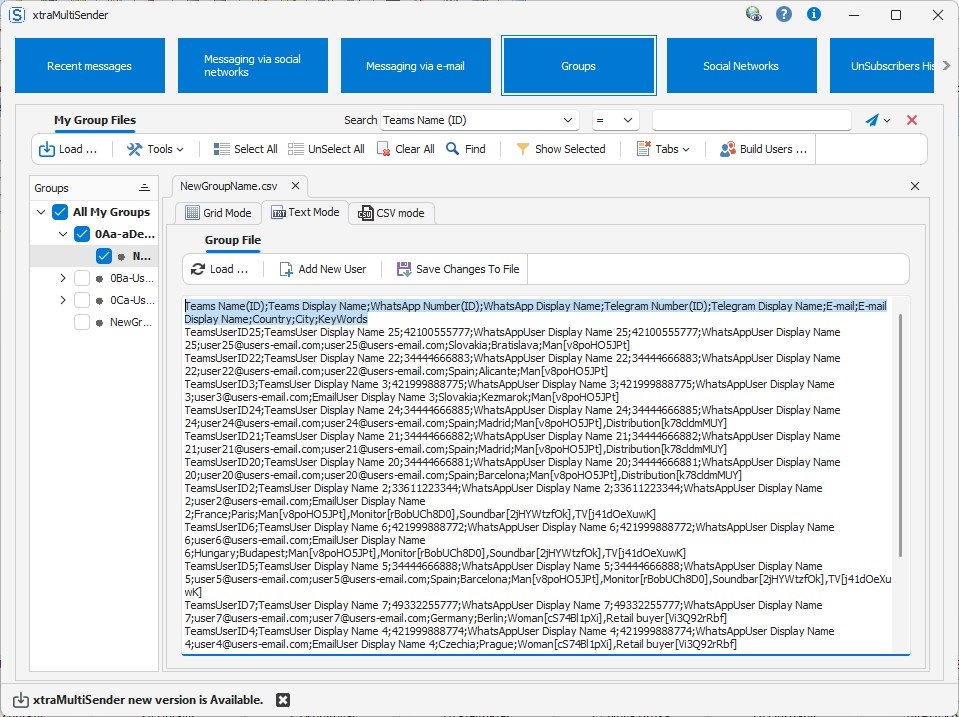
Task: Open the Recent messages section
Action: tap(90, 65)
